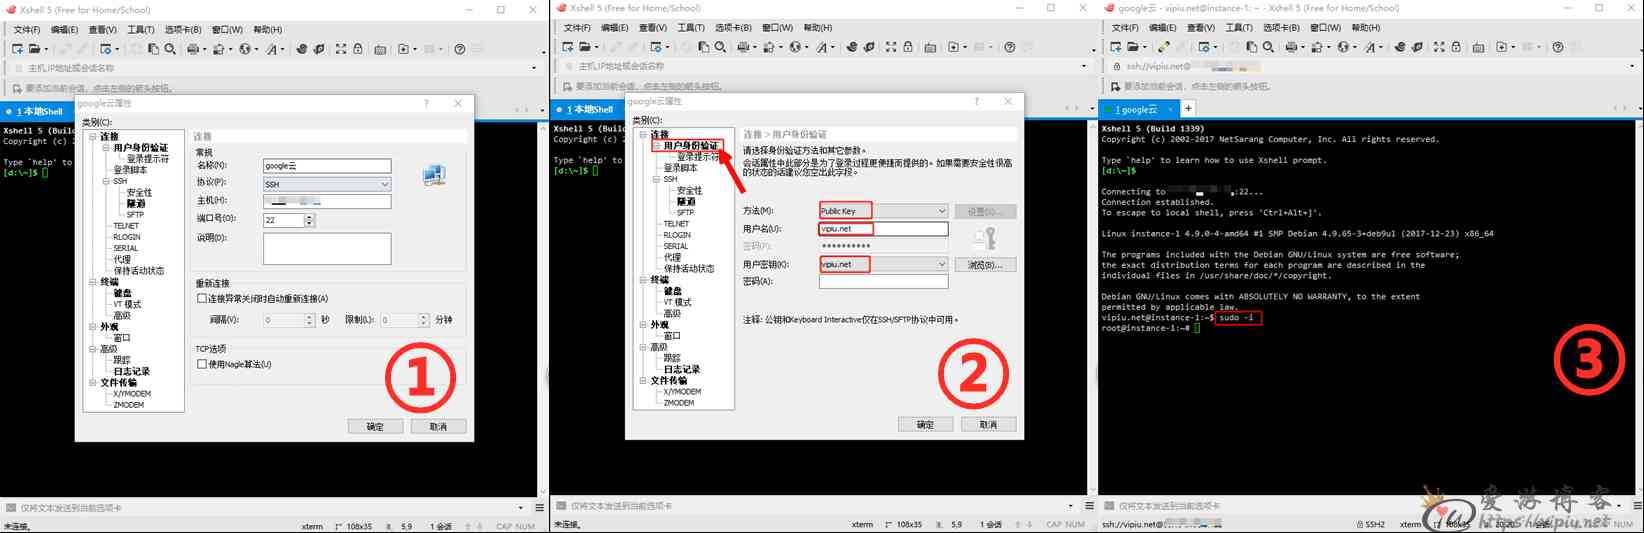Image resolution: width=1644 pixels, height=533 pixels.
Task: Click lock icon in first window toolbar
Action: (x=358, y=49)
